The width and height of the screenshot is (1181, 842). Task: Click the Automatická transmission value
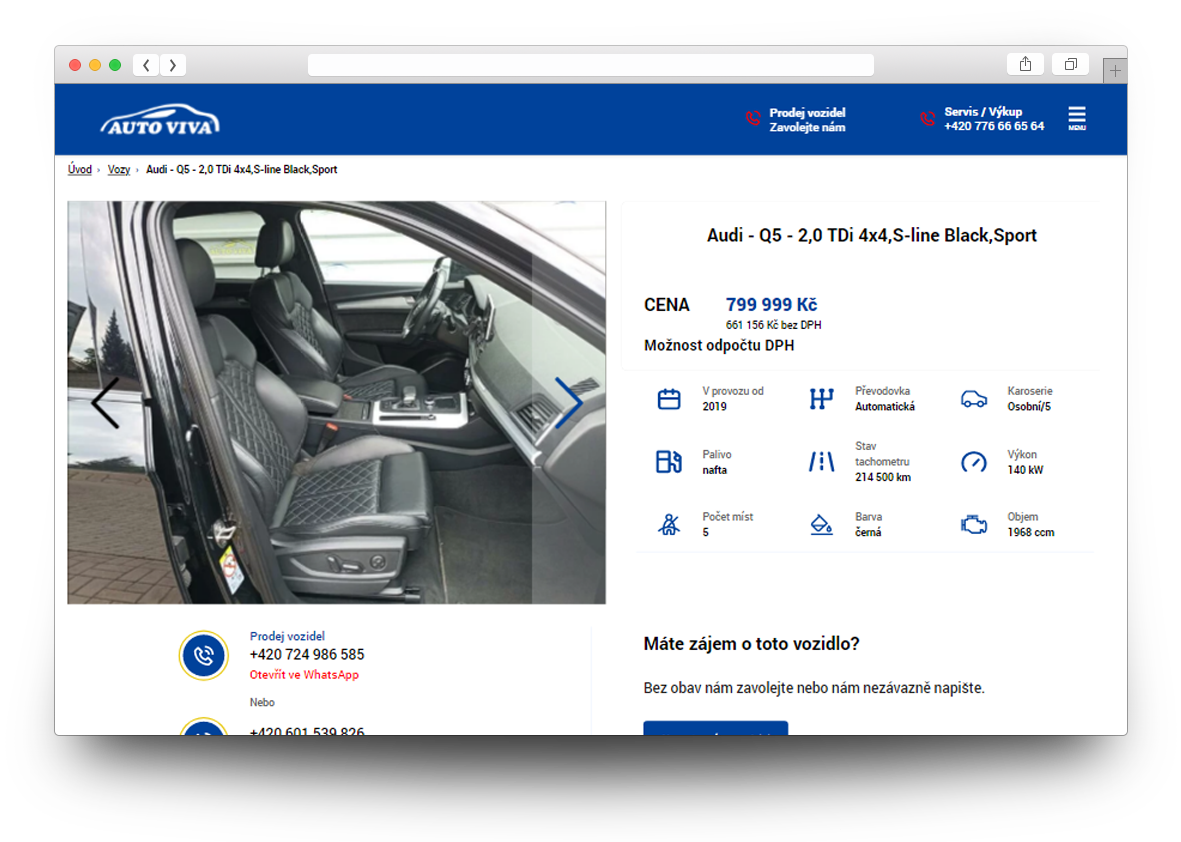885,407
